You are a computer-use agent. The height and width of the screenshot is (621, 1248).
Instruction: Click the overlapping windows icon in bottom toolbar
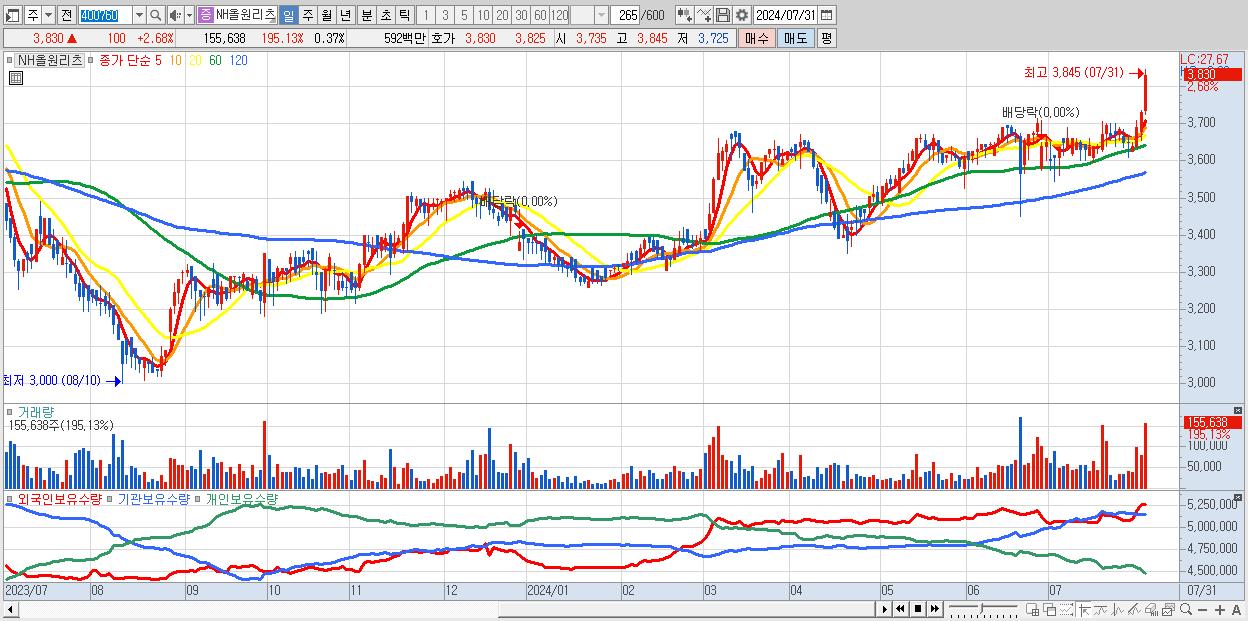[1049, 608]
